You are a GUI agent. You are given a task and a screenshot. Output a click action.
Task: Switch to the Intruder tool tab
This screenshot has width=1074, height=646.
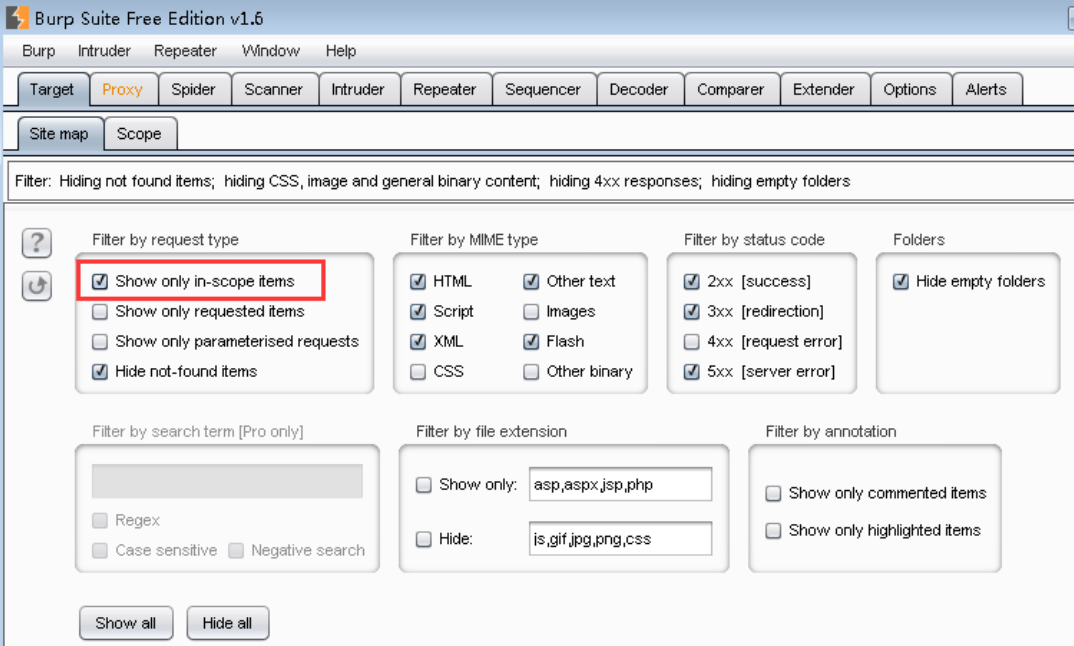358,90
